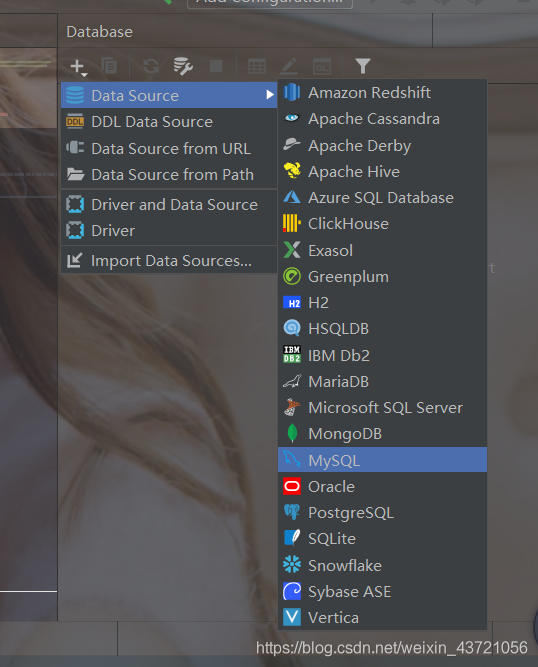Click the Oracle text label
538x667 pixels.
[x=331, y=487]
